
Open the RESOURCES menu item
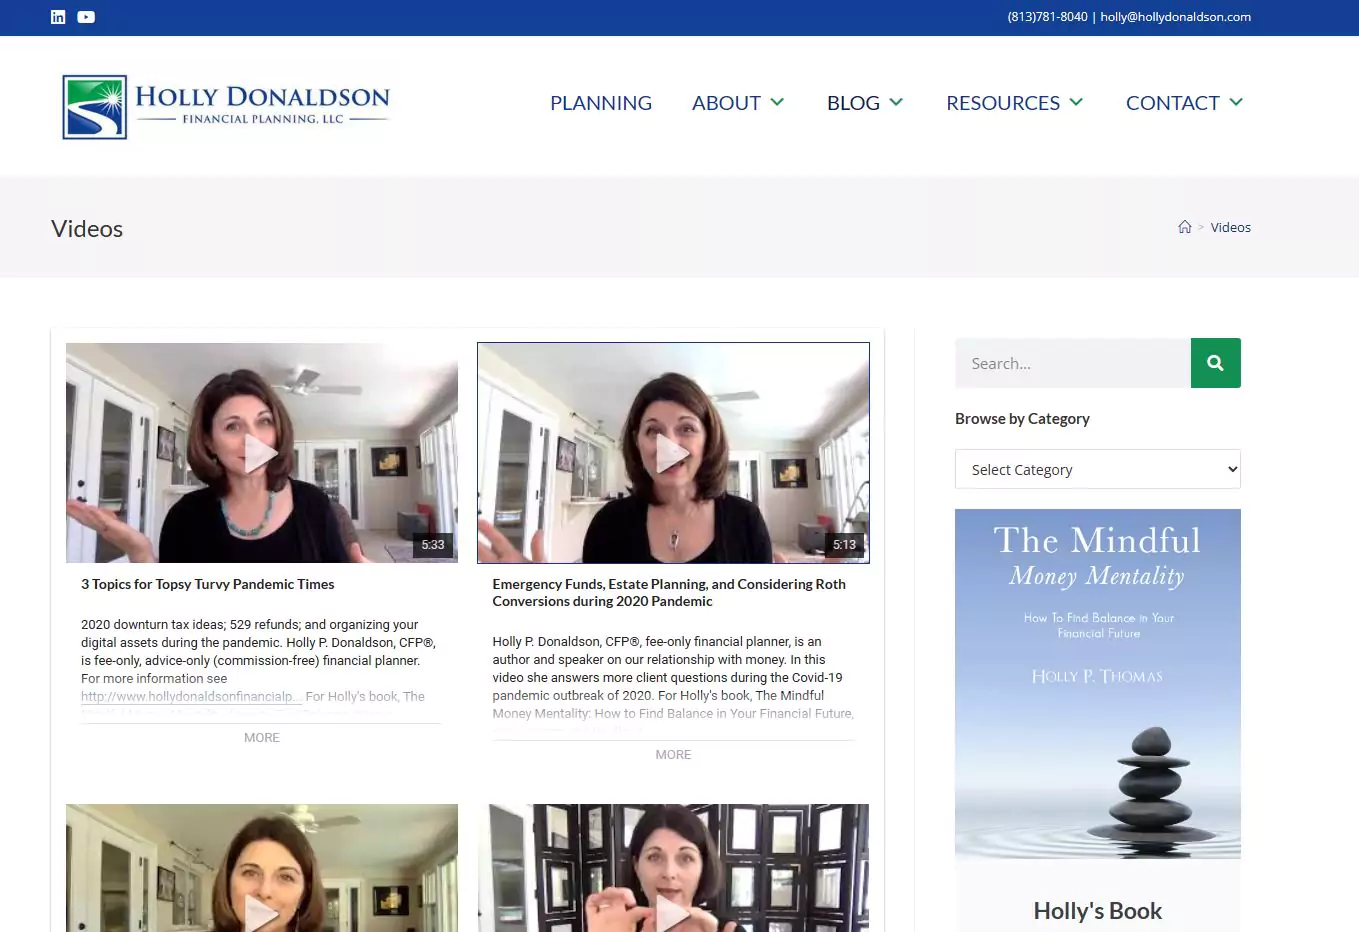[1003, 103]
